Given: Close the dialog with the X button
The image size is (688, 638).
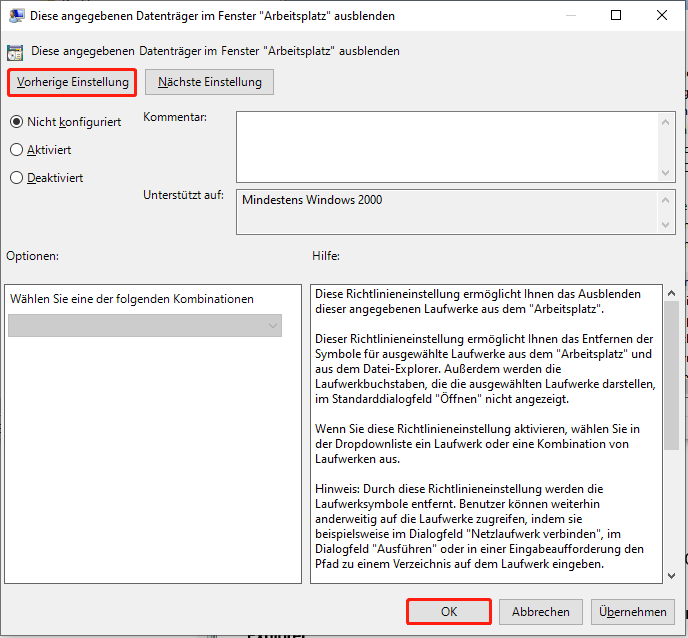Looking at the screenshot, I should [x=662, y=16].
